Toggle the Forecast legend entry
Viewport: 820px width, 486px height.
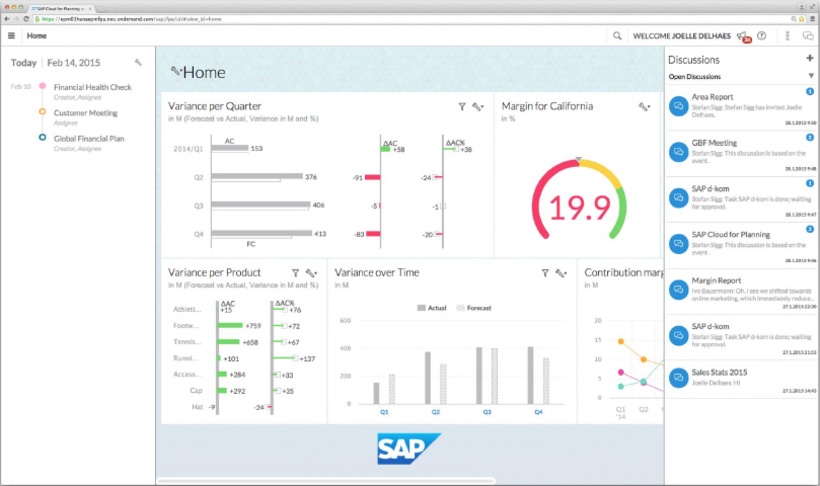[x=474, y=308]
